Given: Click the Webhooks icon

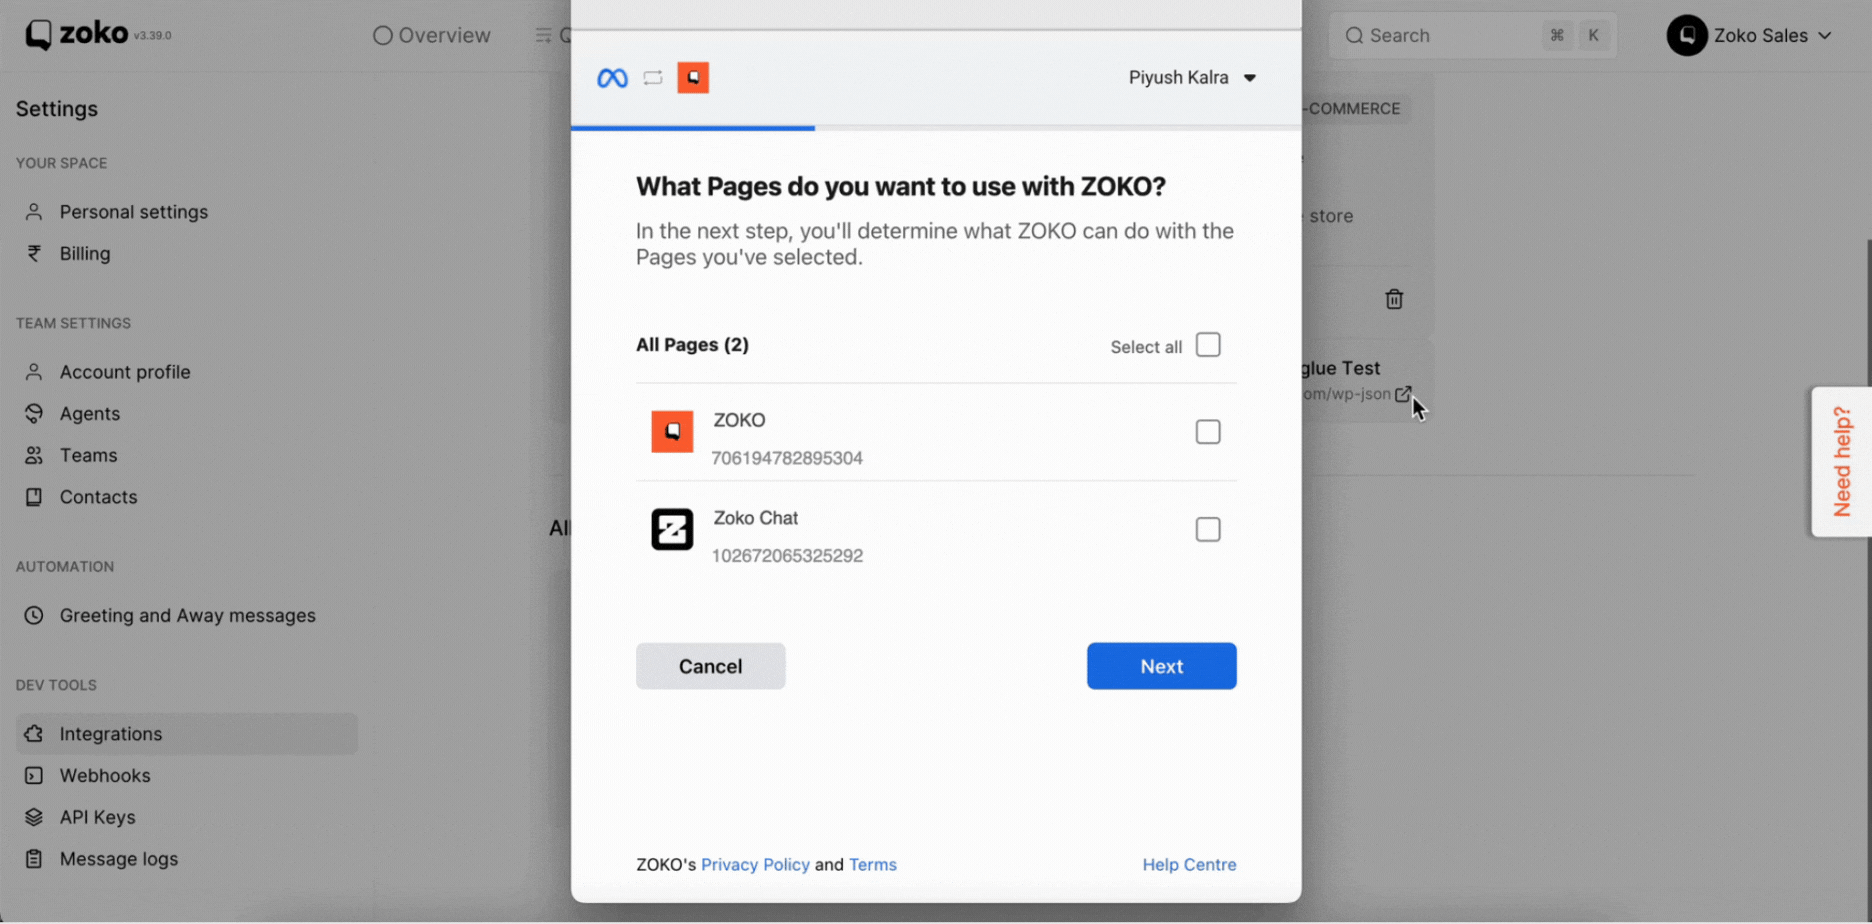Looking at the screenshot, I should pos(34,776).
